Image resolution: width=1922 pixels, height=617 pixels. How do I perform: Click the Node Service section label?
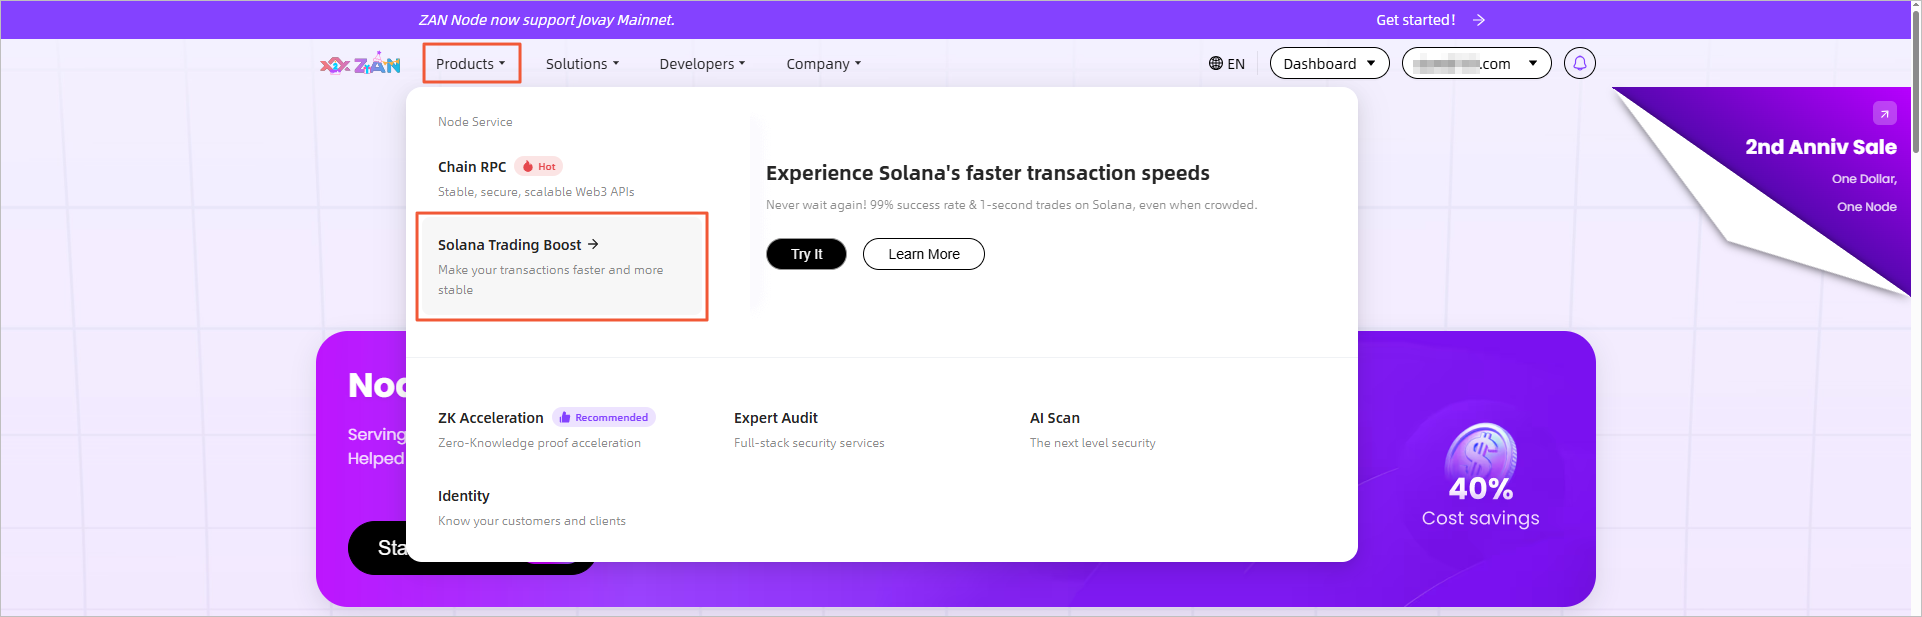click(475, 122)
